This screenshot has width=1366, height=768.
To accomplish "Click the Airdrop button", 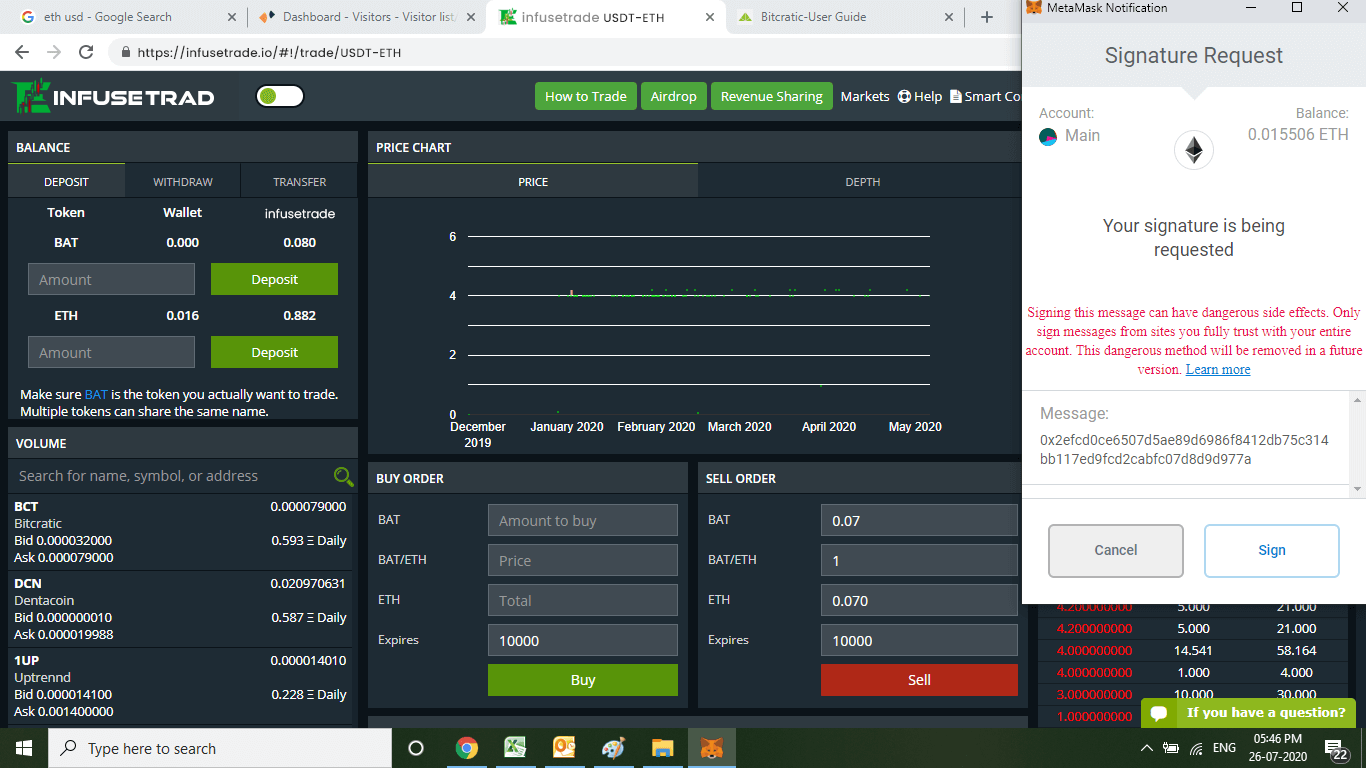I will 673,96.
